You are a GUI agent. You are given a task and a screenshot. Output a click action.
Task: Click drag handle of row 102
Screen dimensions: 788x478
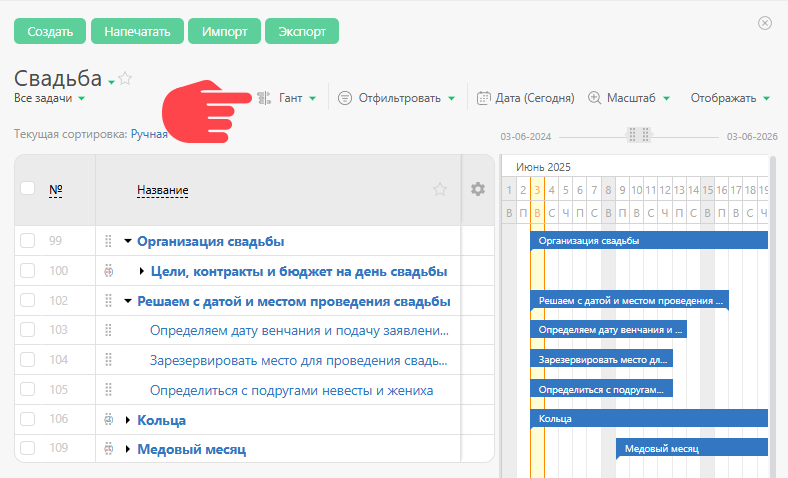click(108, 301)
